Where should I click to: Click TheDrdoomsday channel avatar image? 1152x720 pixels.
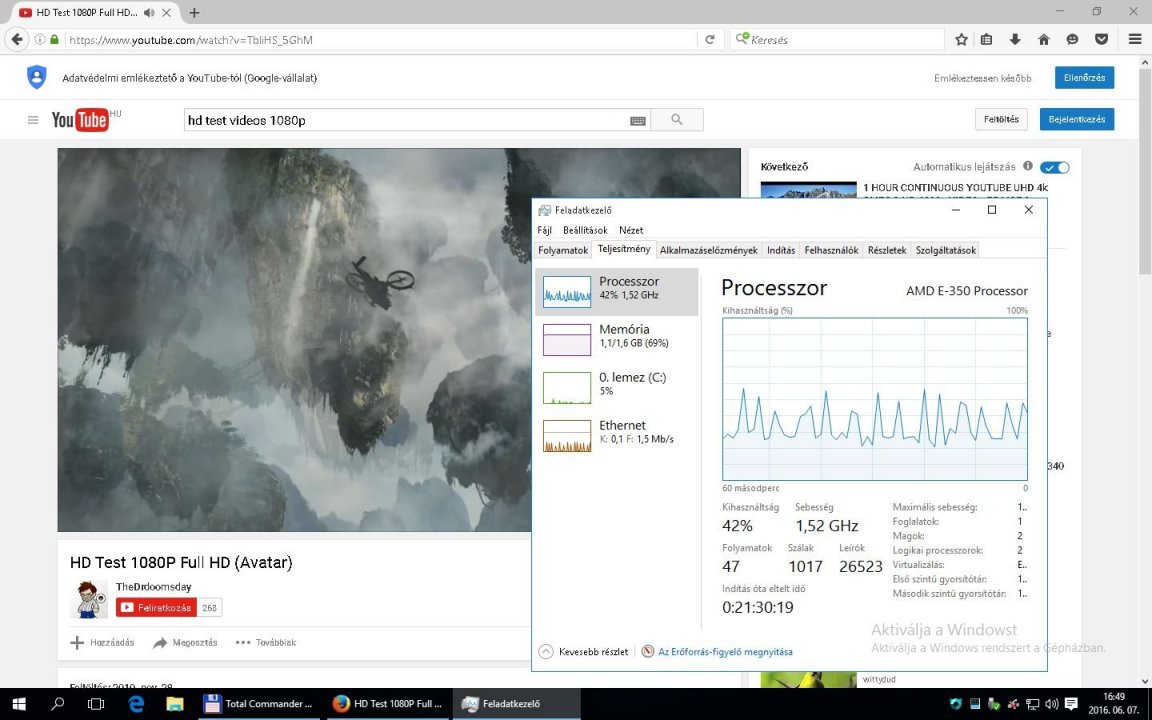[x=89, y=599]
